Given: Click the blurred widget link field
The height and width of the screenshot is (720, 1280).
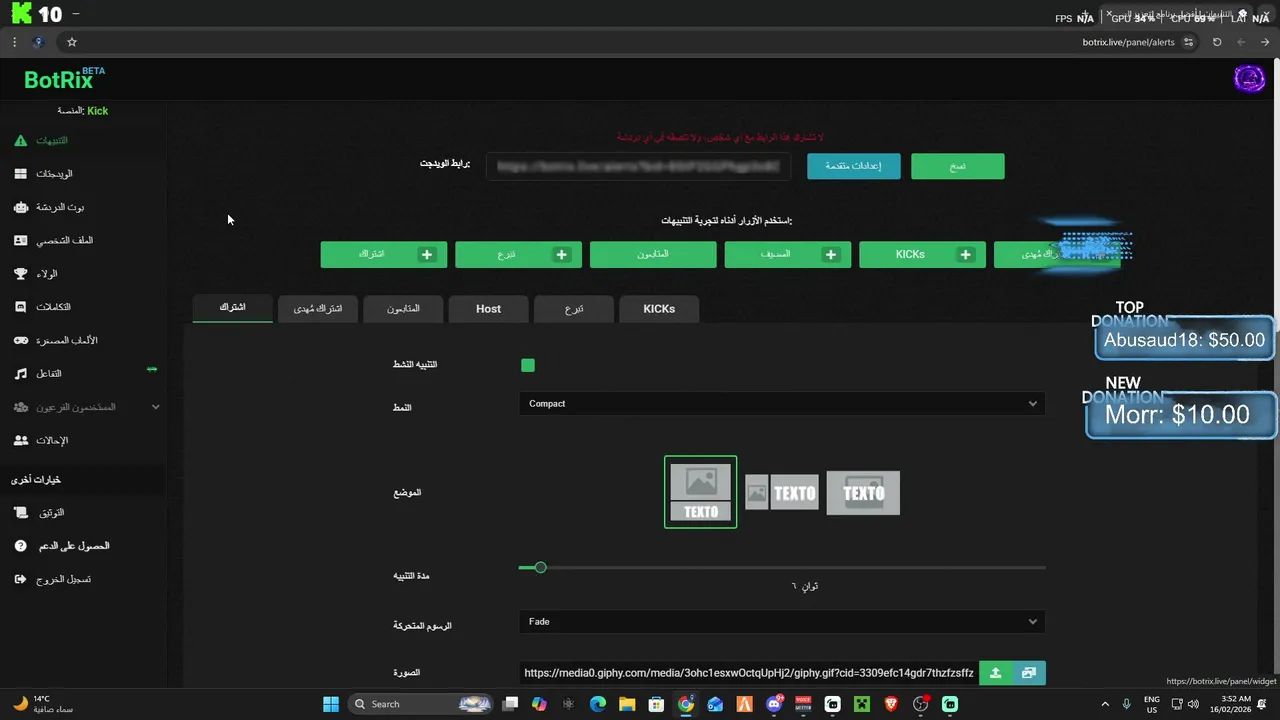Looking at the screenshot, I should point(638,166).
